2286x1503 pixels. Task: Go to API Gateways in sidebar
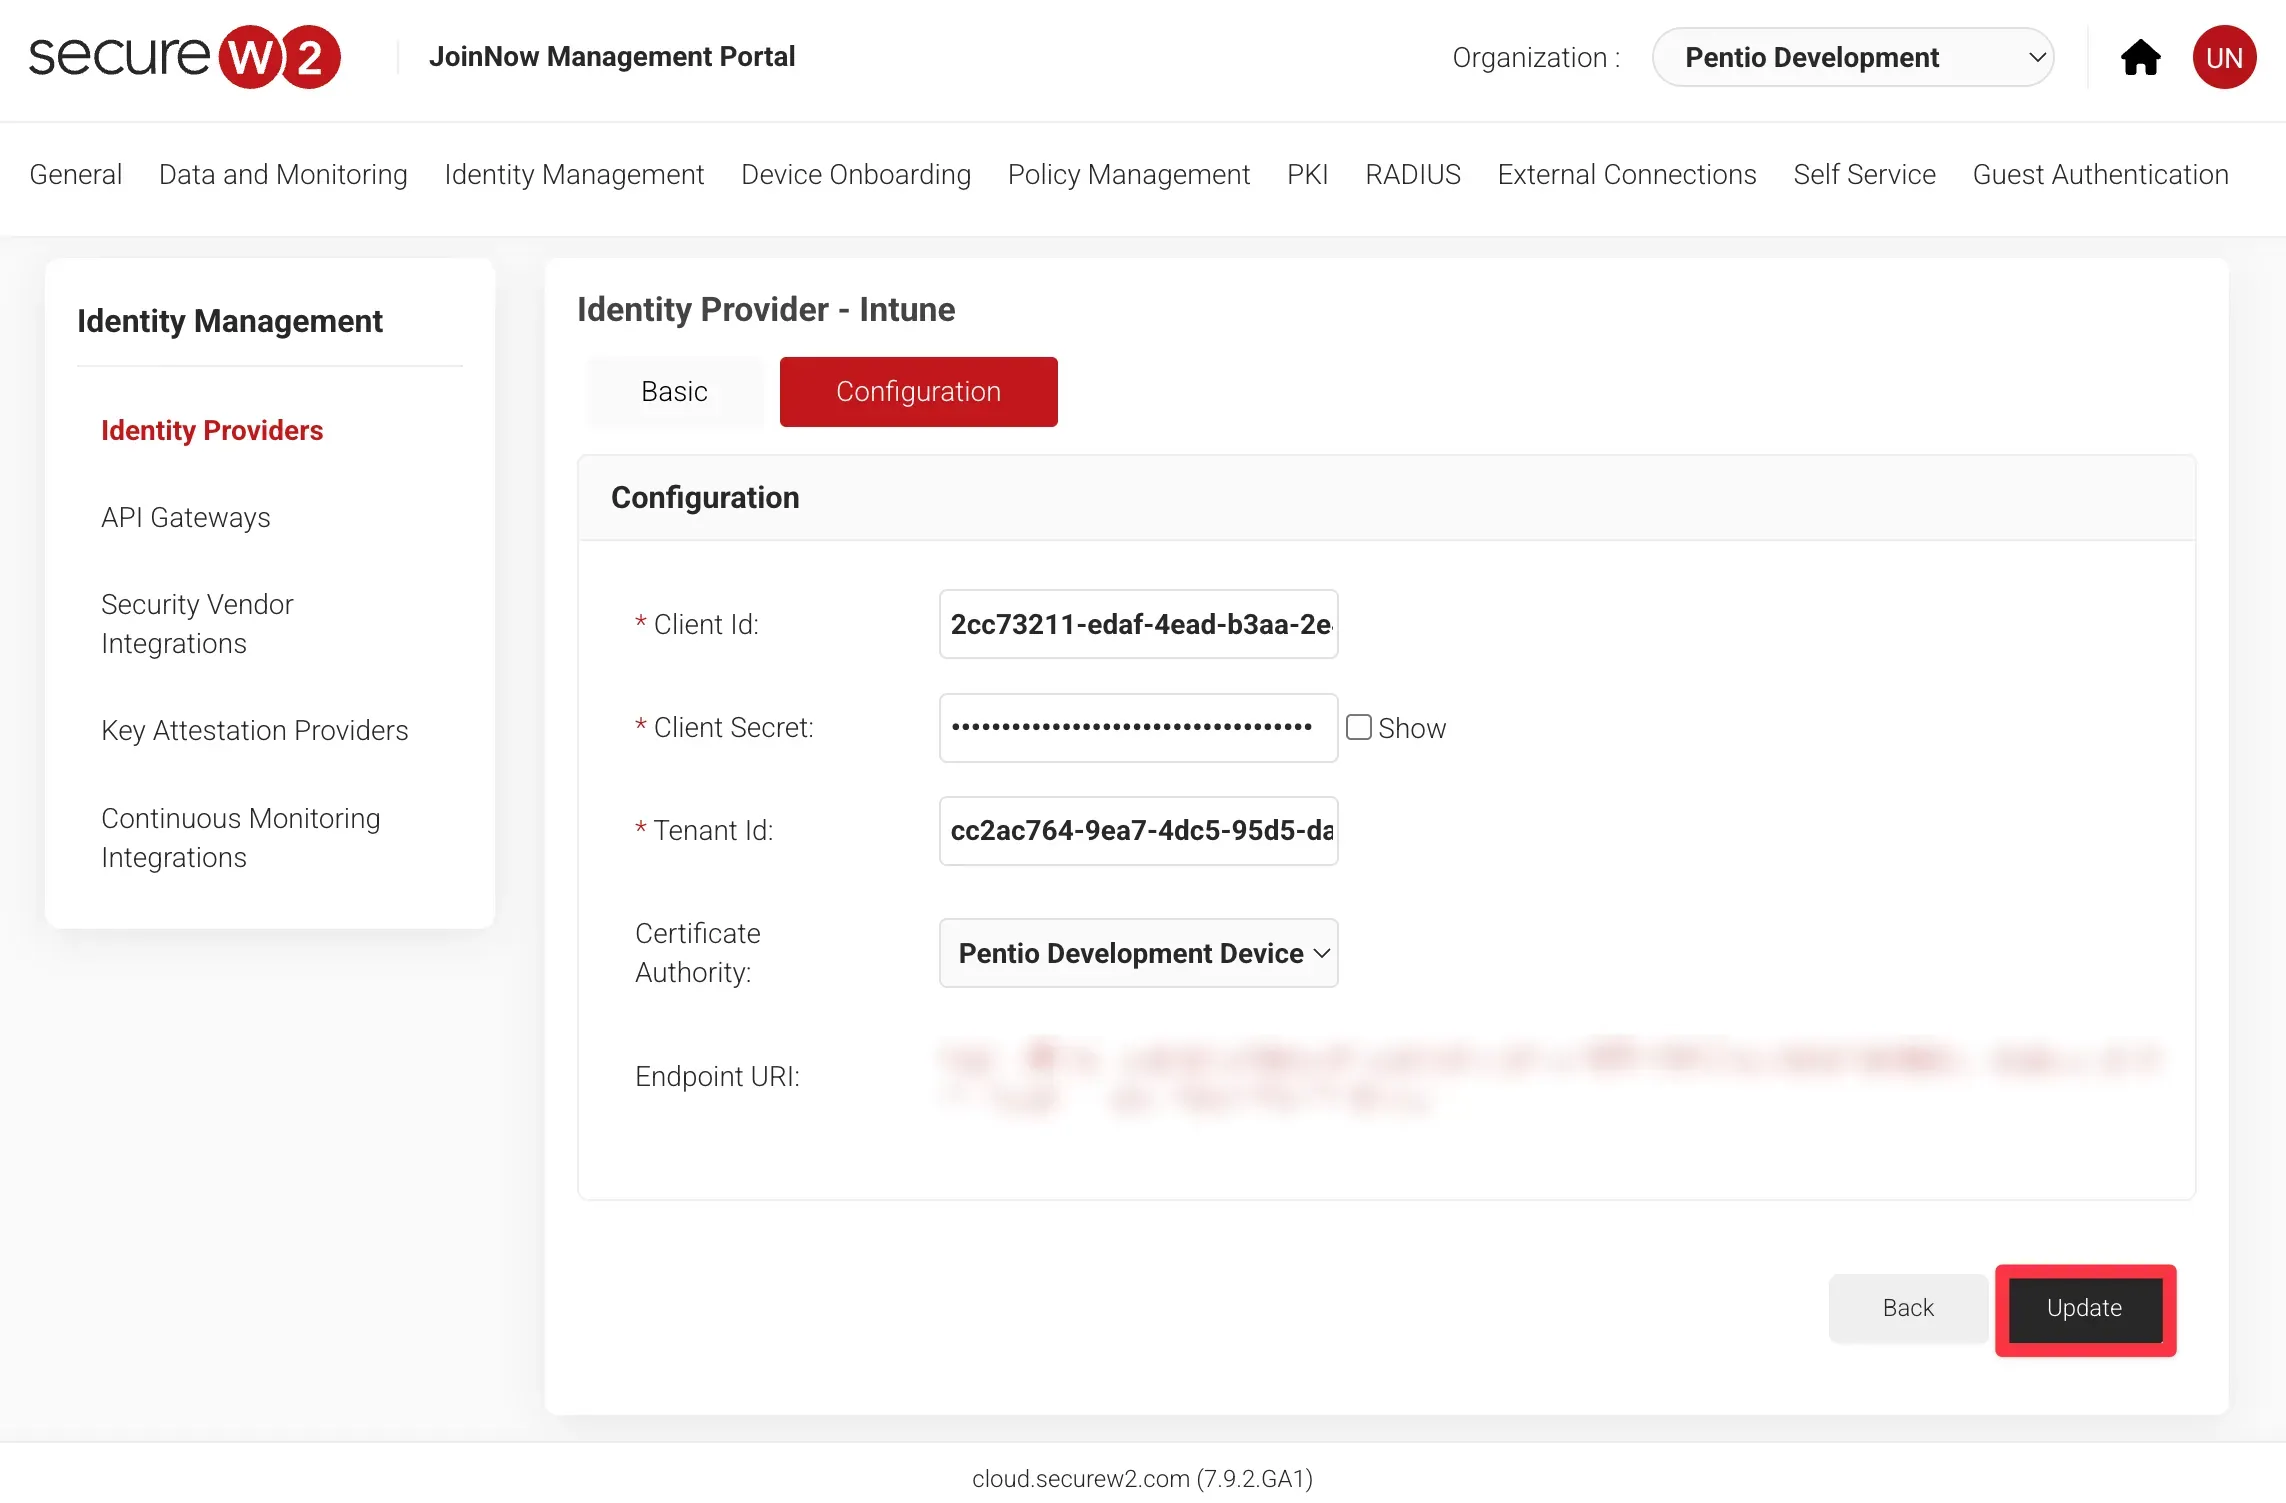186,518
